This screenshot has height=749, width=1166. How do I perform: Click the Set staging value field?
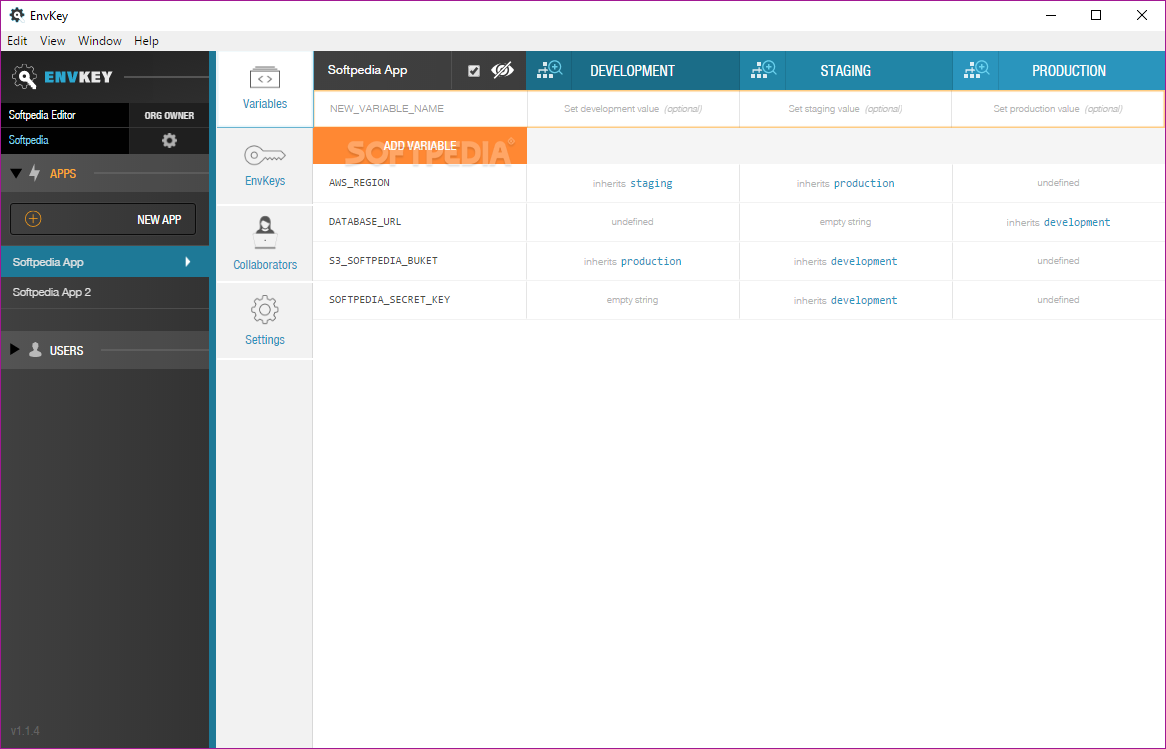pos(845,109)
